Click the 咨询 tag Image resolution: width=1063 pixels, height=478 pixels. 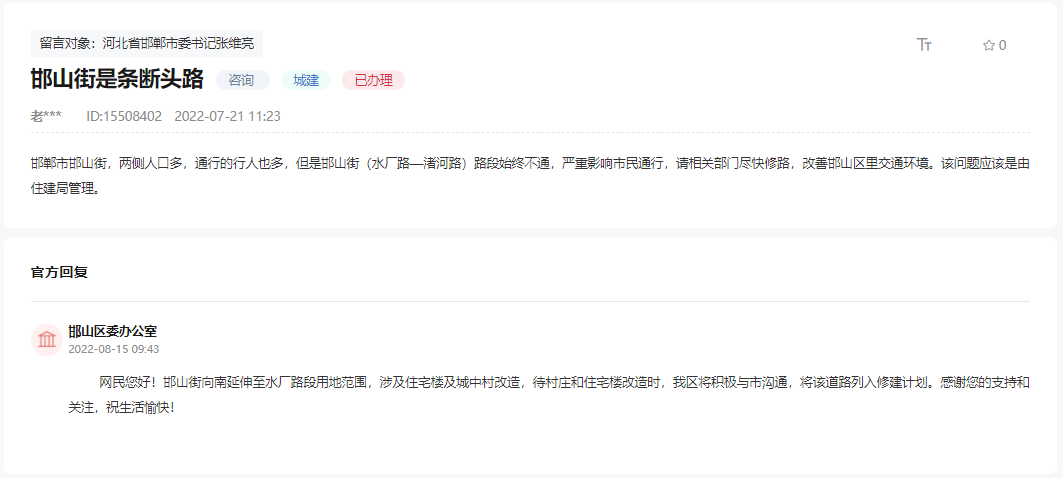(243, 80)
